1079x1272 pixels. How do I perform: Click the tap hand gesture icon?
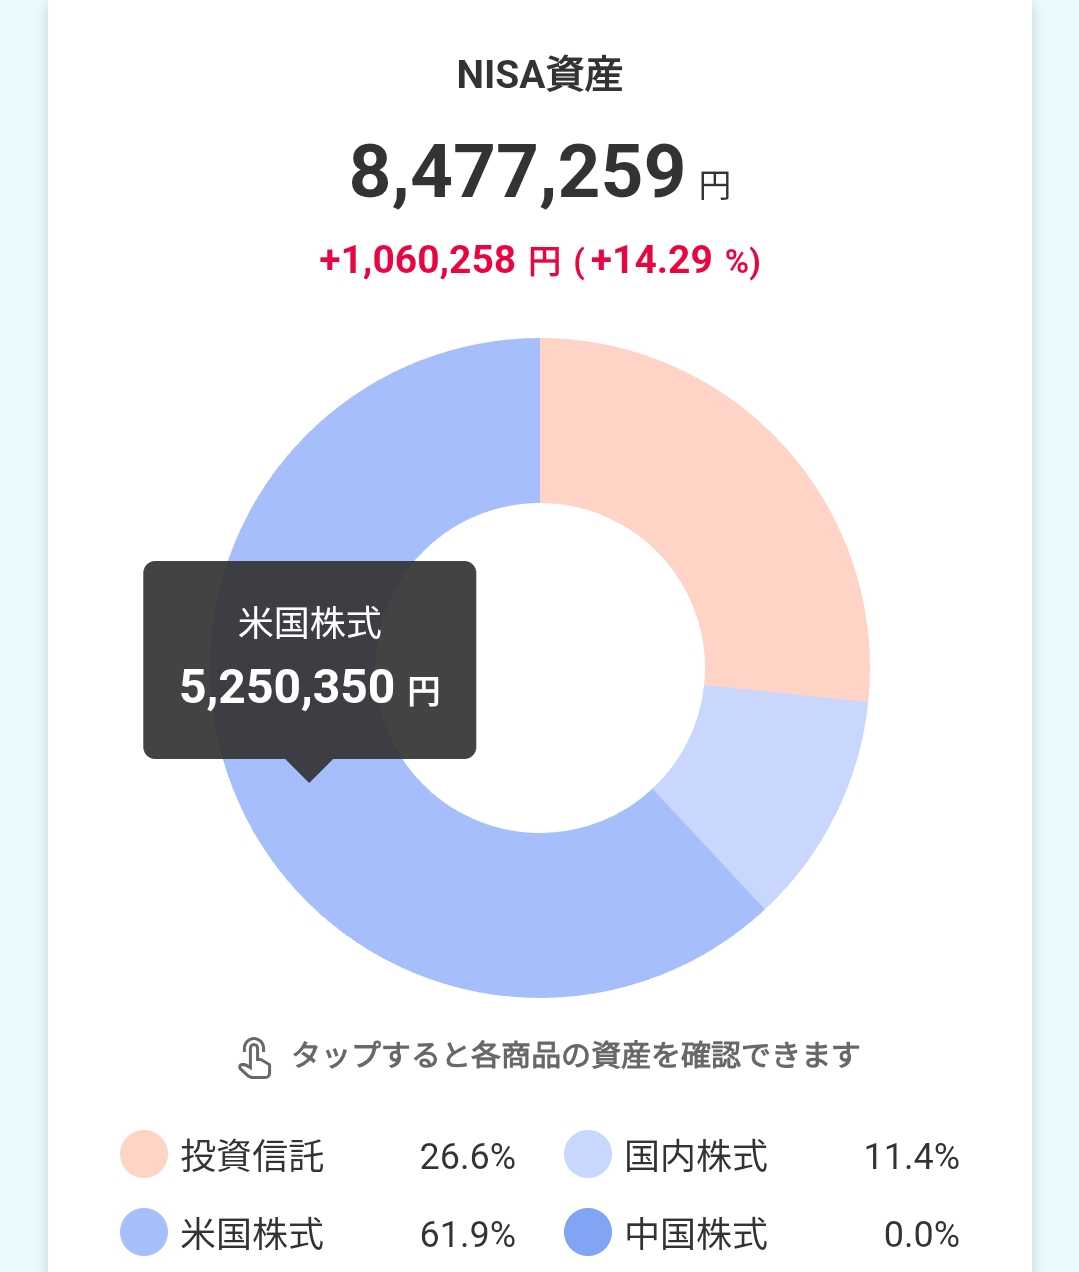pyautogui.click(x=254, y=1058)
